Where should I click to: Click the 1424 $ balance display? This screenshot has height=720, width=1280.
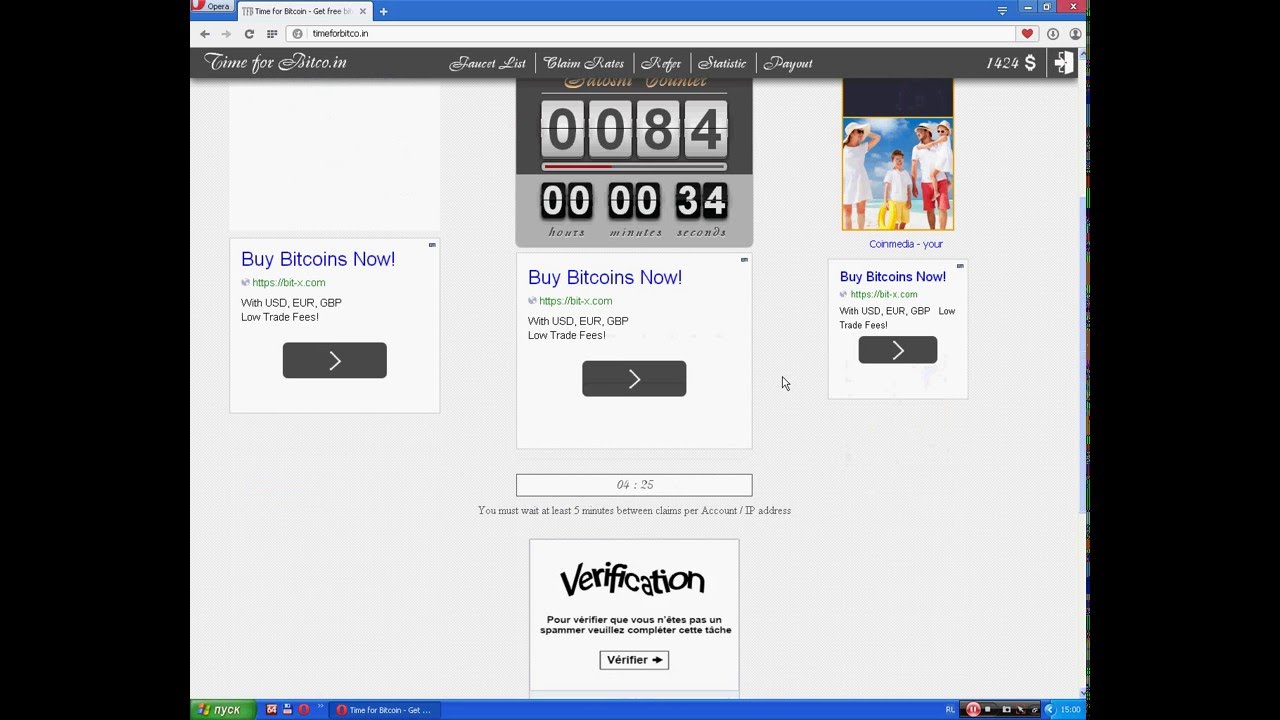1010,63
